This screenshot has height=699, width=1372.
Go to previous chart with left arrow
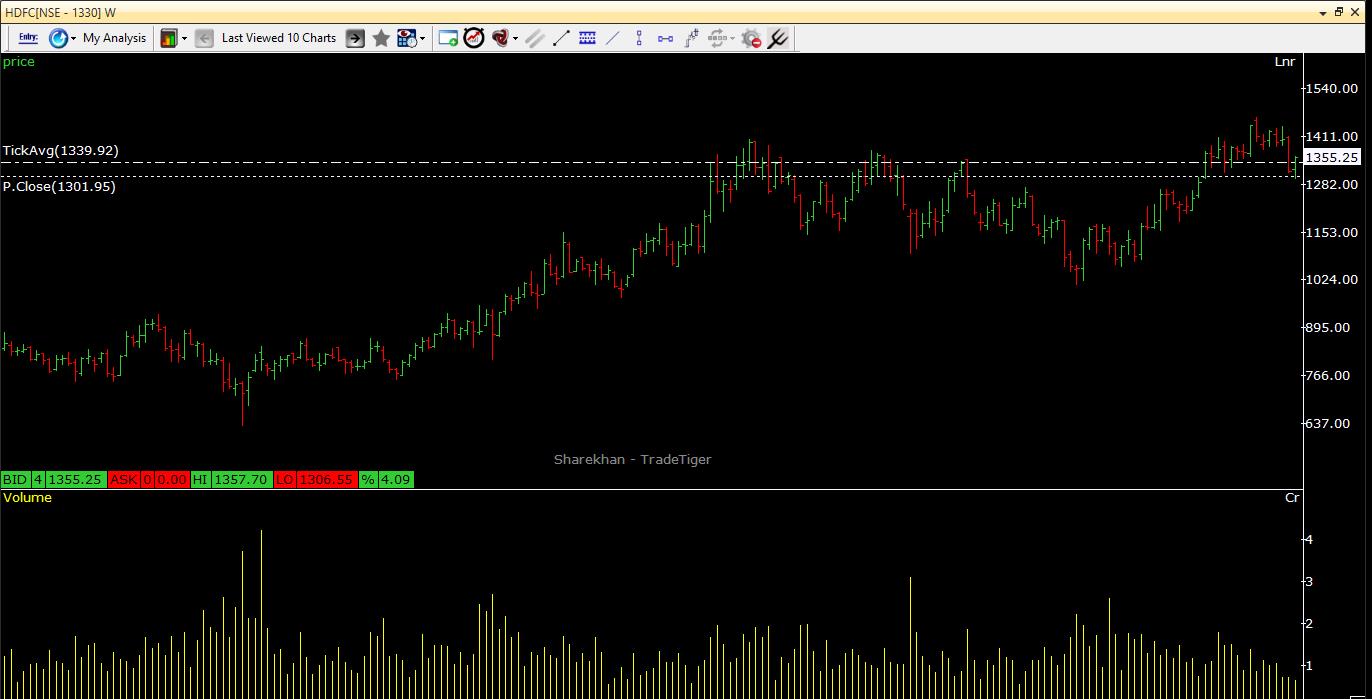[x=204, y=38]
